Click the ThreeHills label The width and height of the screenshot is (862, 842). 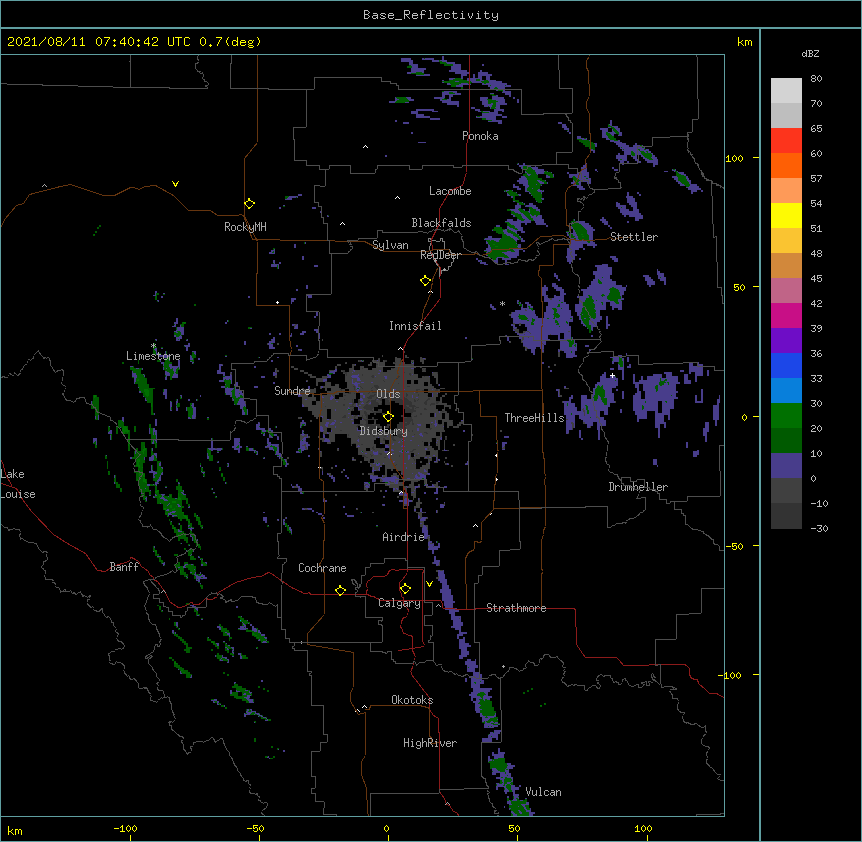pyautogui.click(x=534, y=418)
